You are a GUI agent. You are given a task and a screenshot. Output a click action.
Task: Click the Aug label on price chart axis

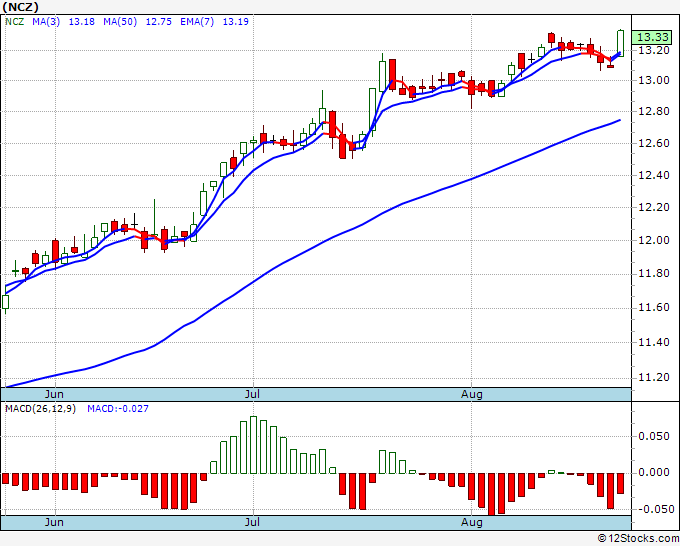tap(471, 394)
